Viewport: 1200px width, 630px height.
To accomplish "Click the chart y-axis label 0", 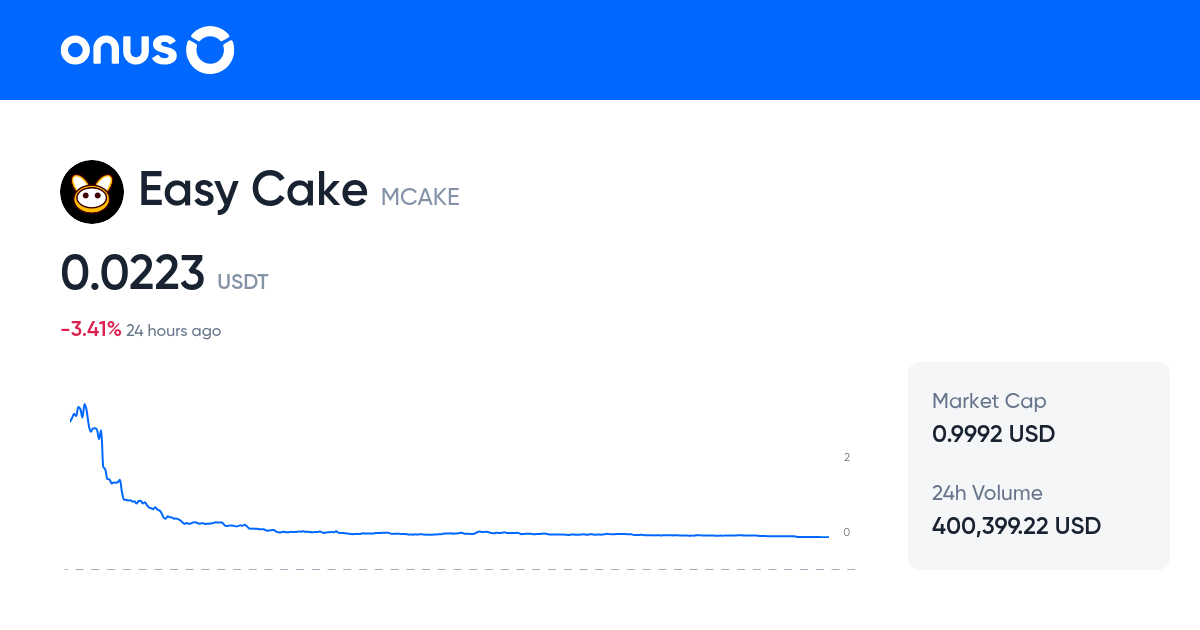I will [847, 532].
